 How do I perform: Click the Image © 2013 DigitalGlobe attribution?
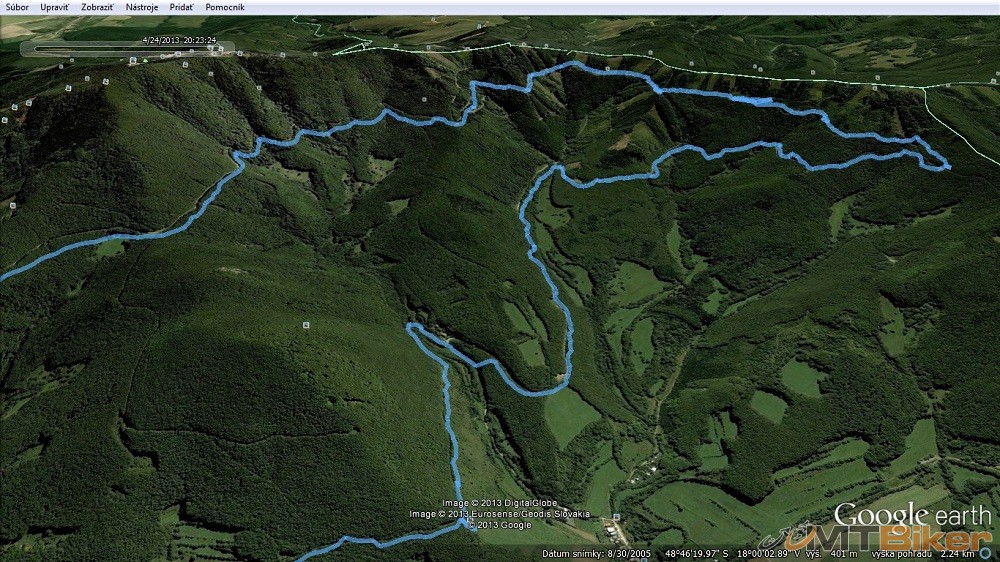500,503
